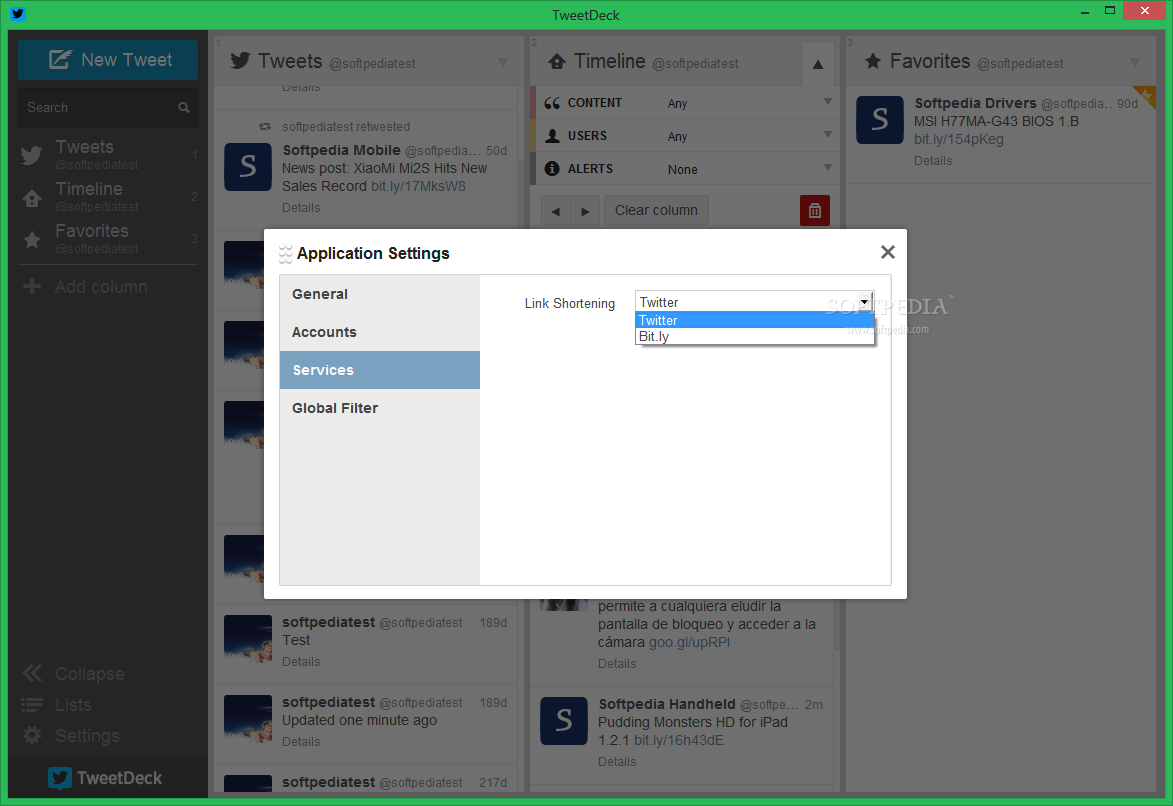Image resolution: width=1173 pixels, height=806 pixels.
Task: Open the goo.gl/upRPl link
Action: (x=689, y=642)
